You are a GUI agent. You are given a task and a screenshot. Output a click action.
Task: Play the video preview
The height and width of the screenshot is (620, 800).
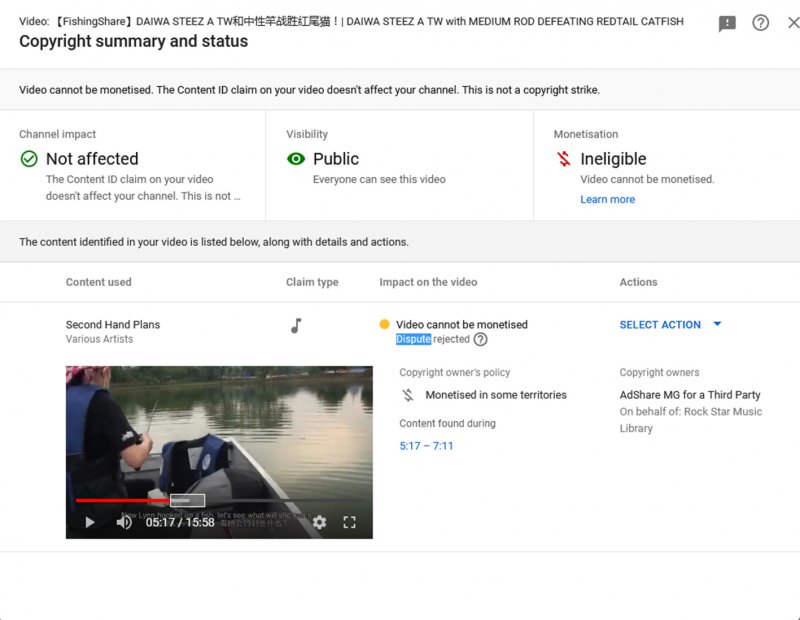click(90, 522)
